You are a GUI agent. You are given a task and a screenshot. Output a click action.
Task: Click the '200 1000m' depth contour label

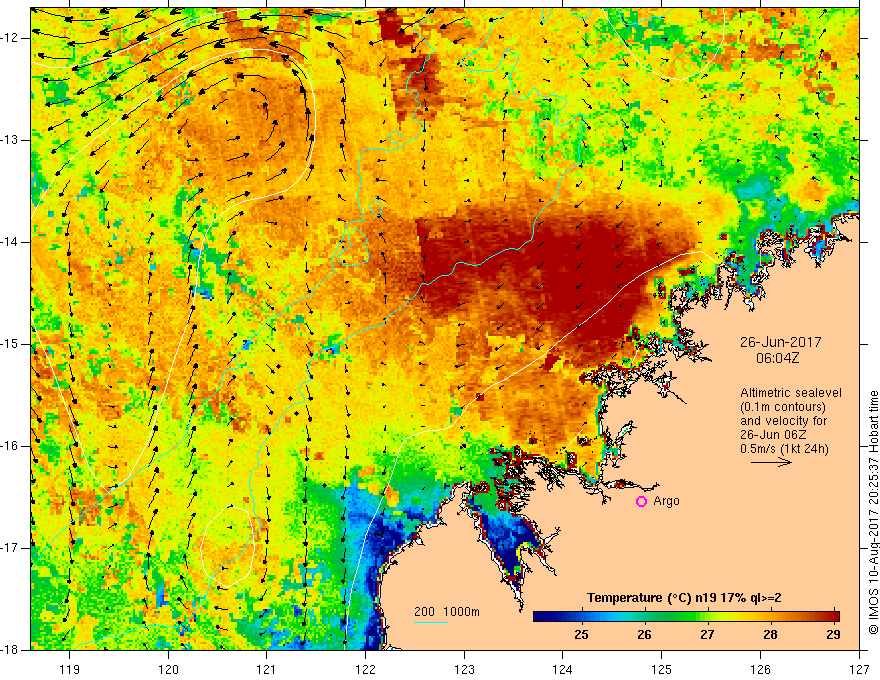(x=447, y=612)
